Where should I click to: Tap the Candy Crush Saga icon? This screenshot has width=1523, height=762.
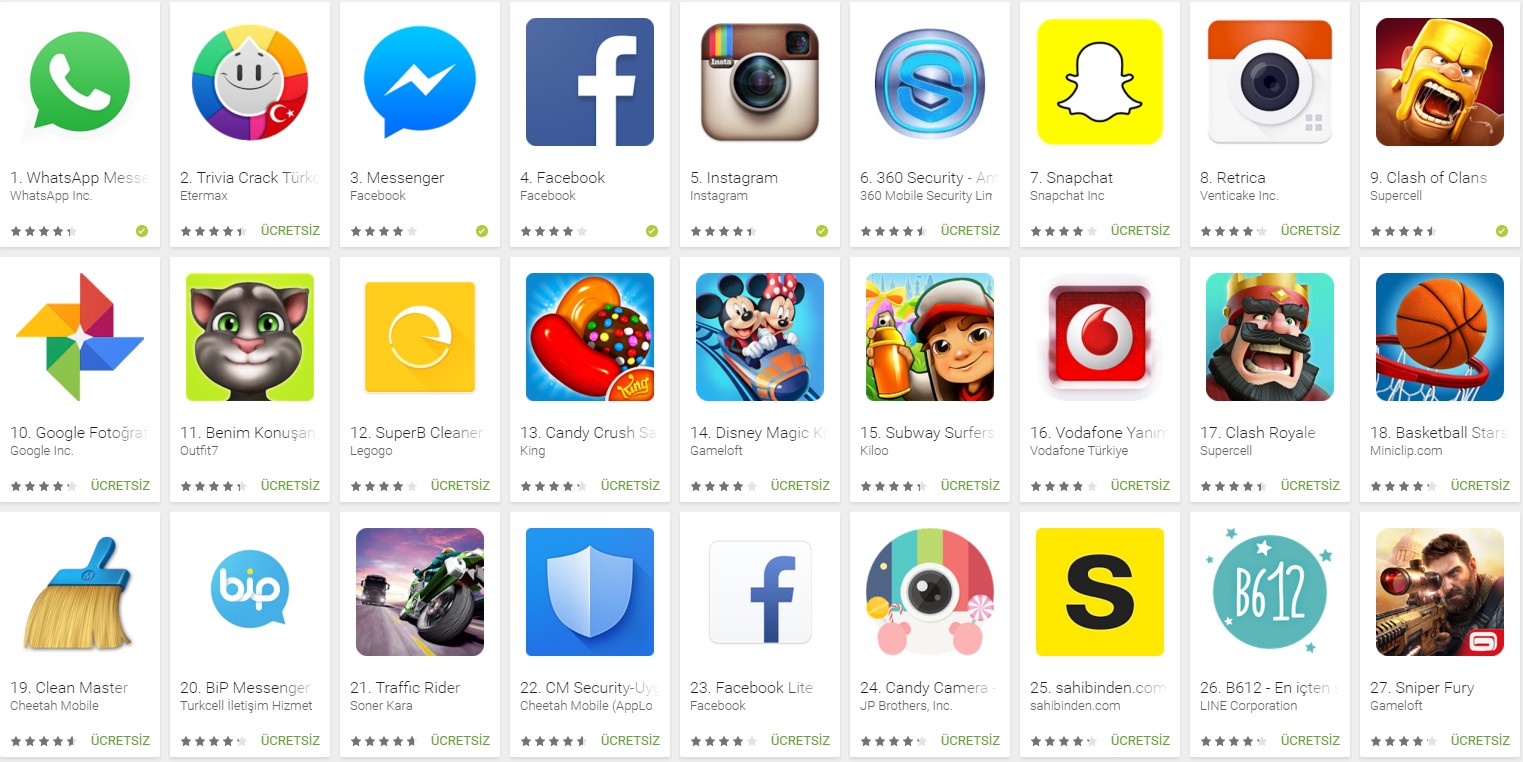(590, 337)
